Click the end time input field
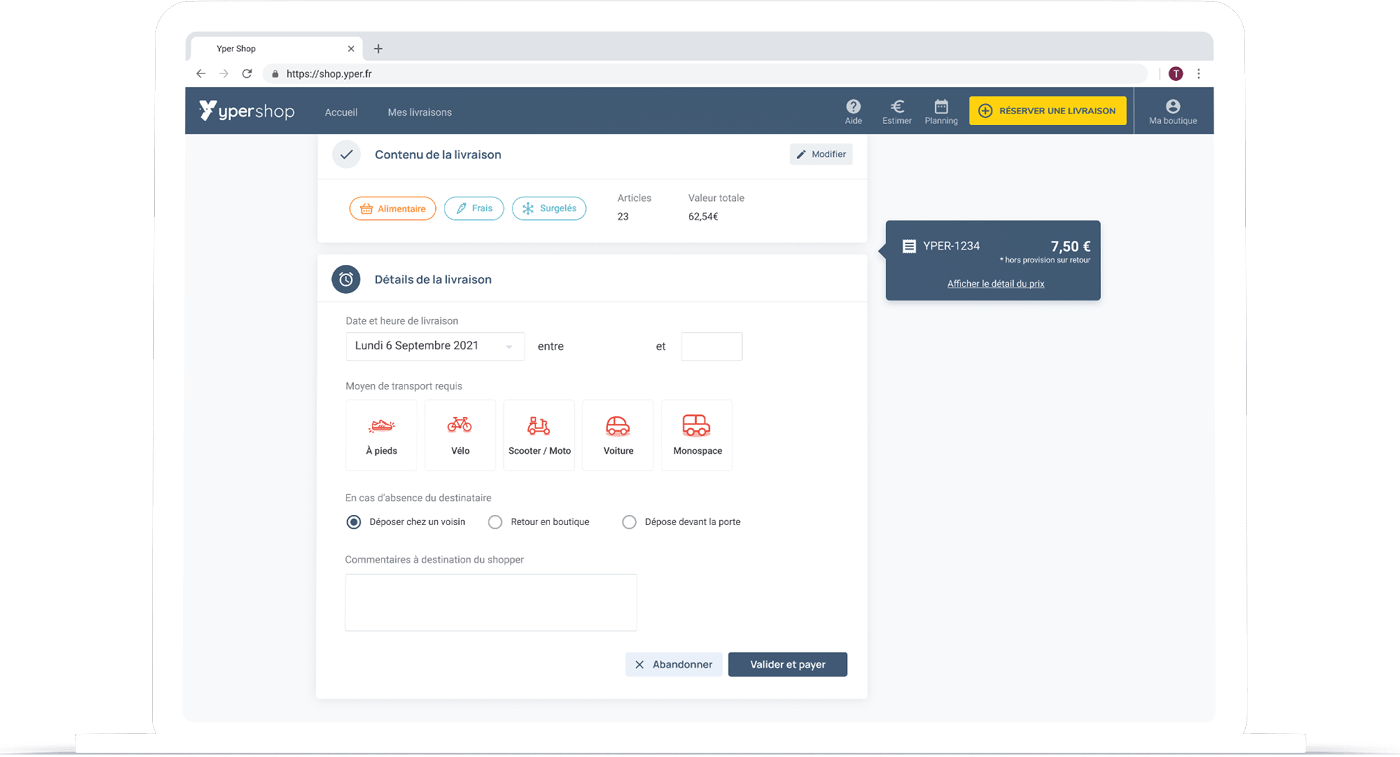Screen dimensions: 1400x757 [711, 347]
